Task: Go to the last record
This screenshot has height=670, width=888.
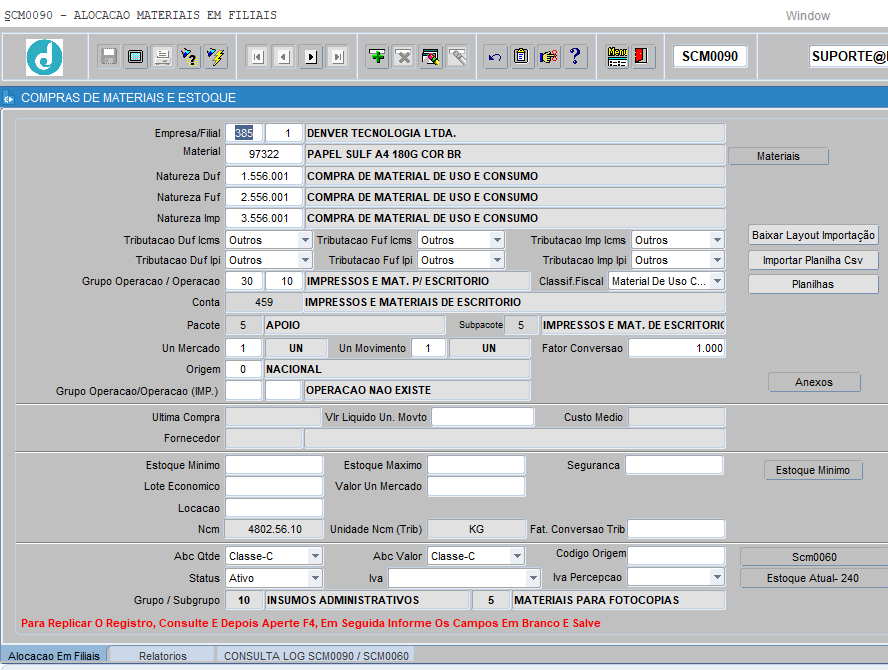Action: click(x=338, y=57)
